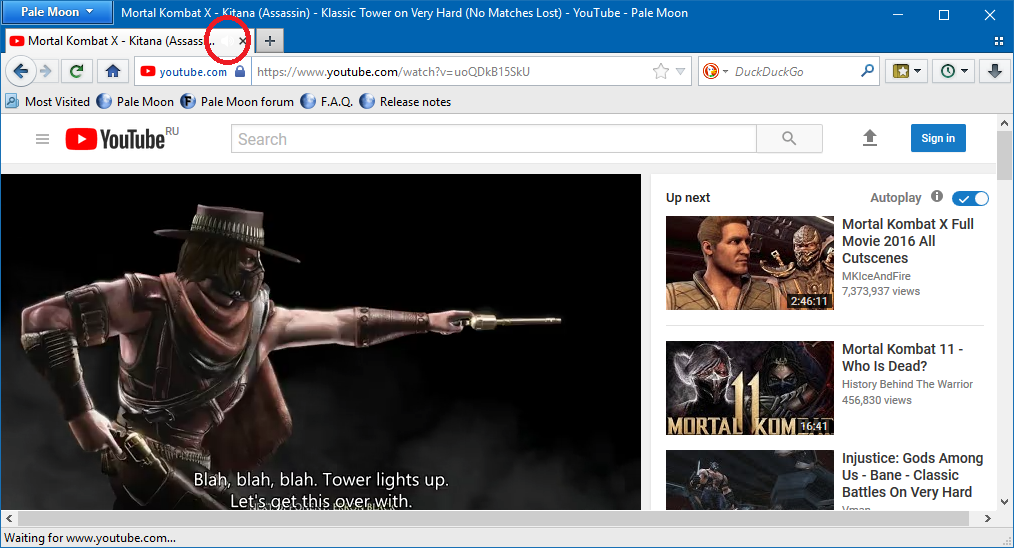
Task: Open the MKIceAndFire channel name
Action: click(x=876, y=276)
